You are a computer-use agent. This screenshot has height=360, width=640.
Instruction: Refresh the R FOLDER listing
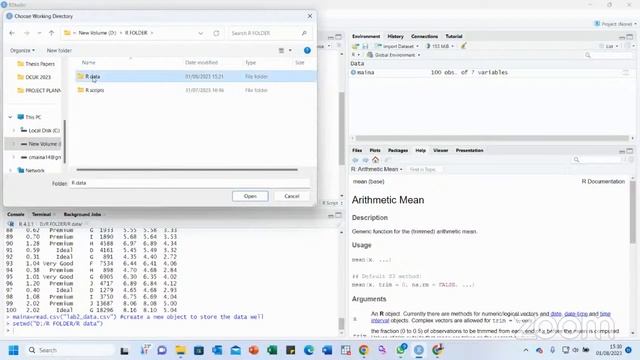point(216,33)
